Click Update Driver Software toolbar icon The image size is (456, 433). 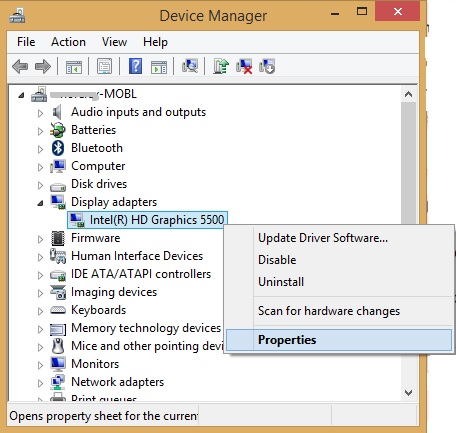click(221, 66)
